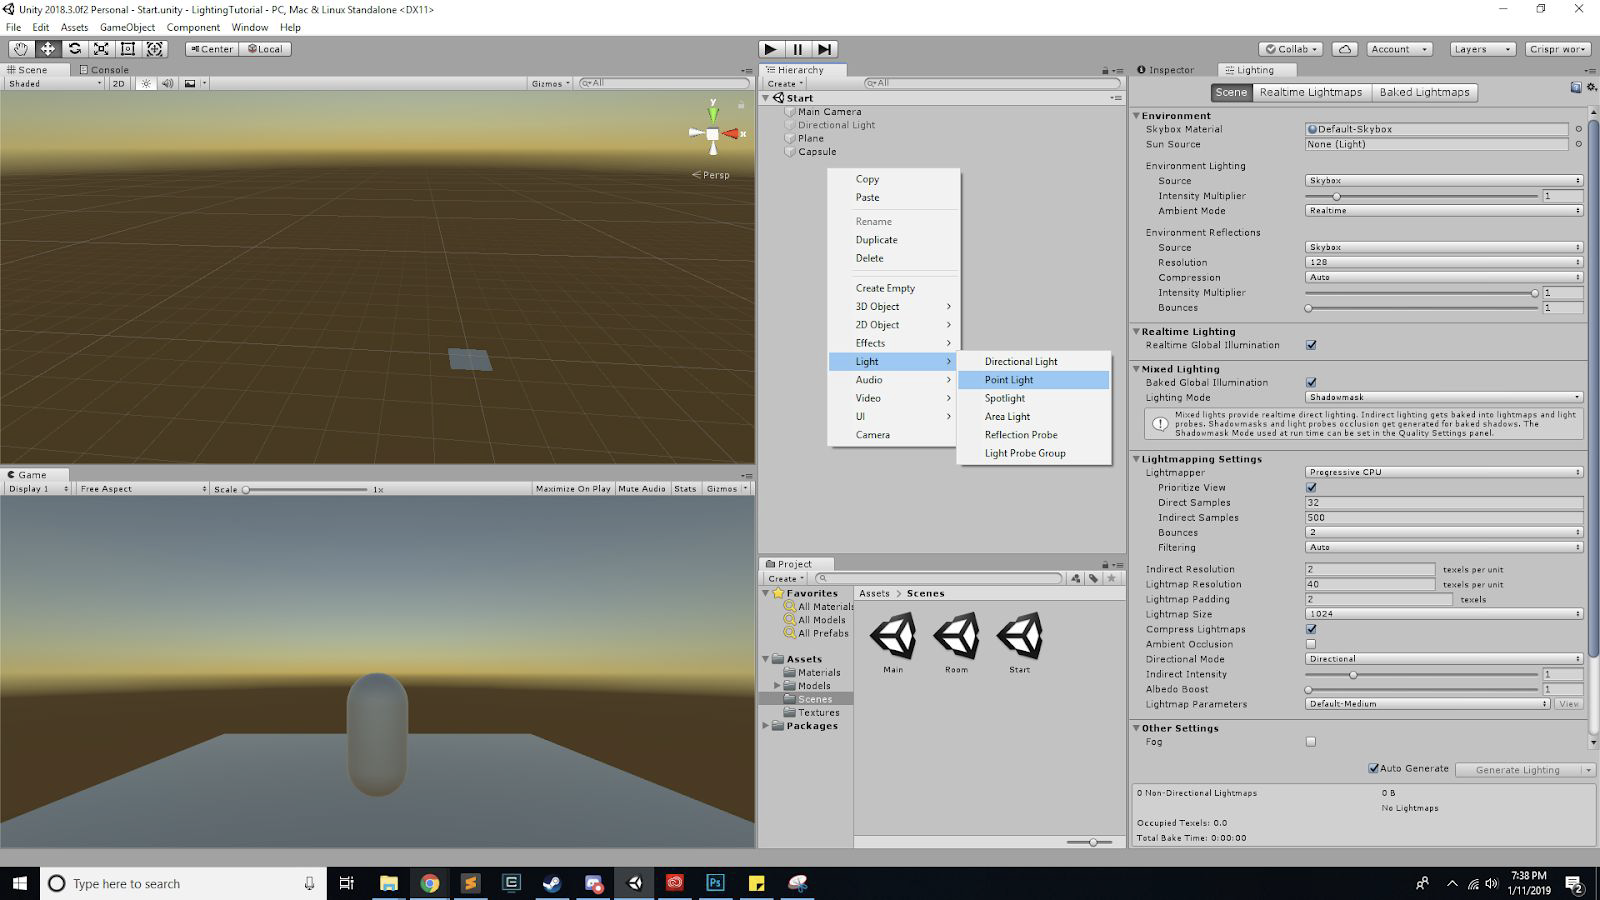This screenshot has height=900, width=1600.
Task: Open Scene view Gizmos dropdown
Action: pos(551,84)
